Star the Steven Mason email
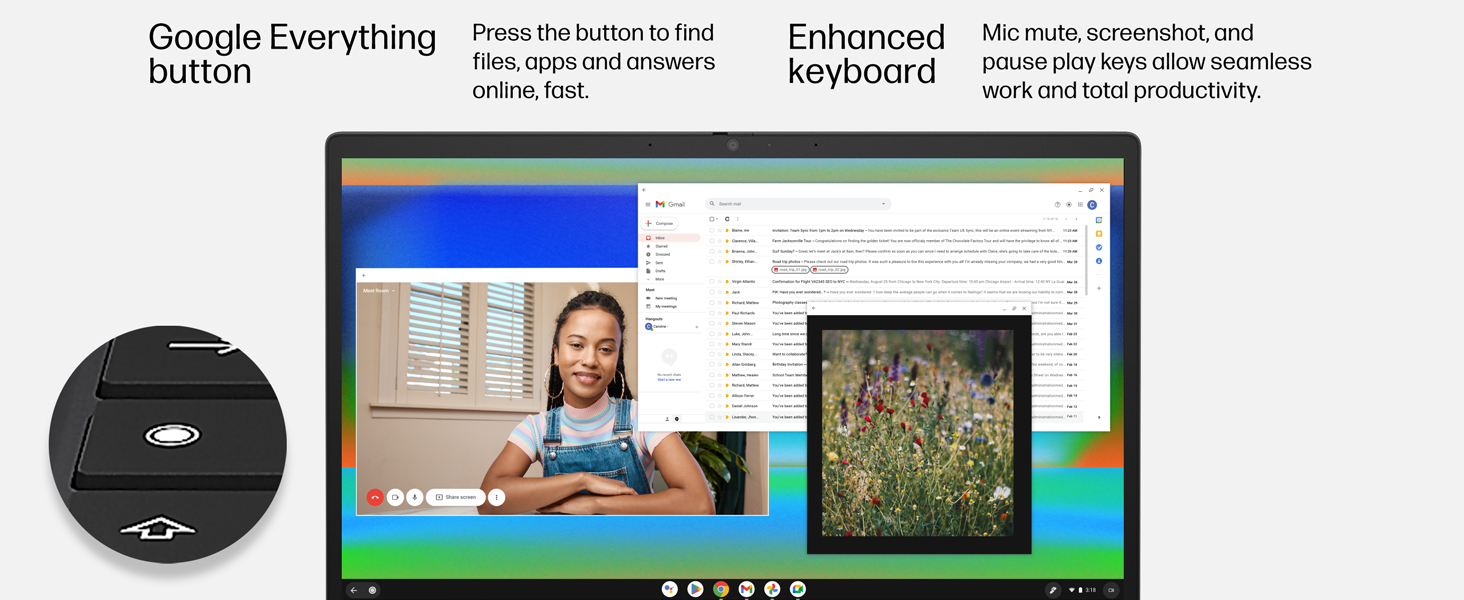 (x=719, y=323)
